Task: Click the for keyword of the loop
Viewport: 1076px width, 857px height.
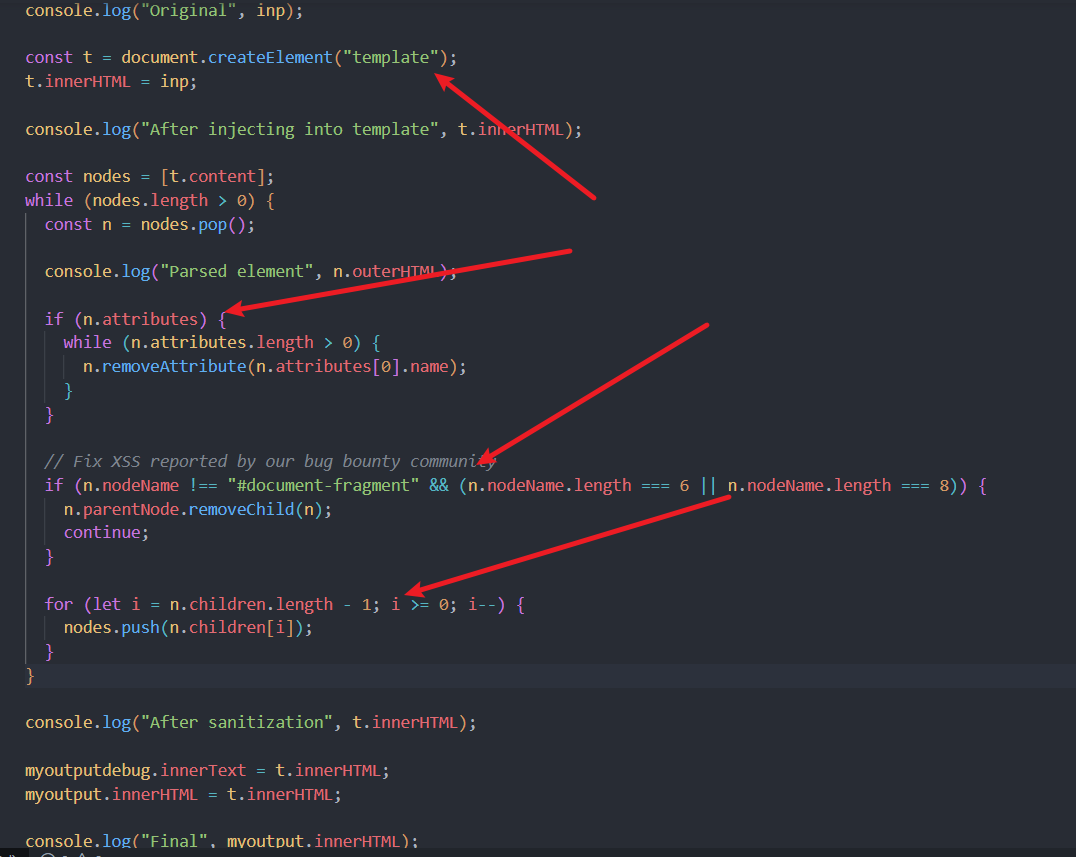Action: click(x=58, y=604)
